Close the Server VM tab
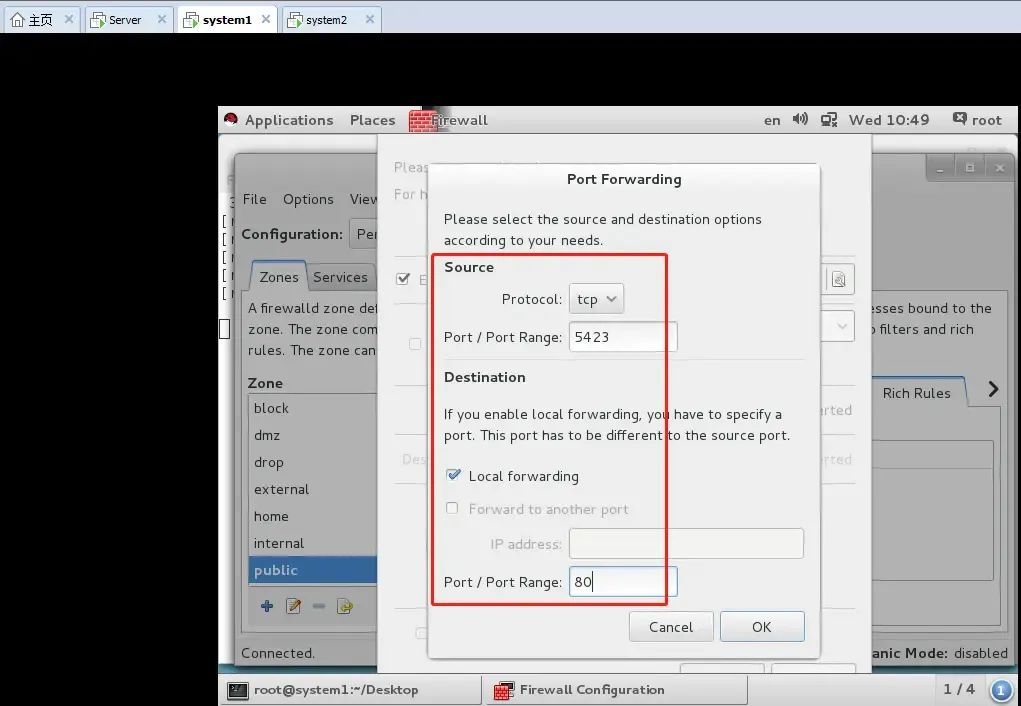Screen dimensions: 1021x706 point(162,20)
